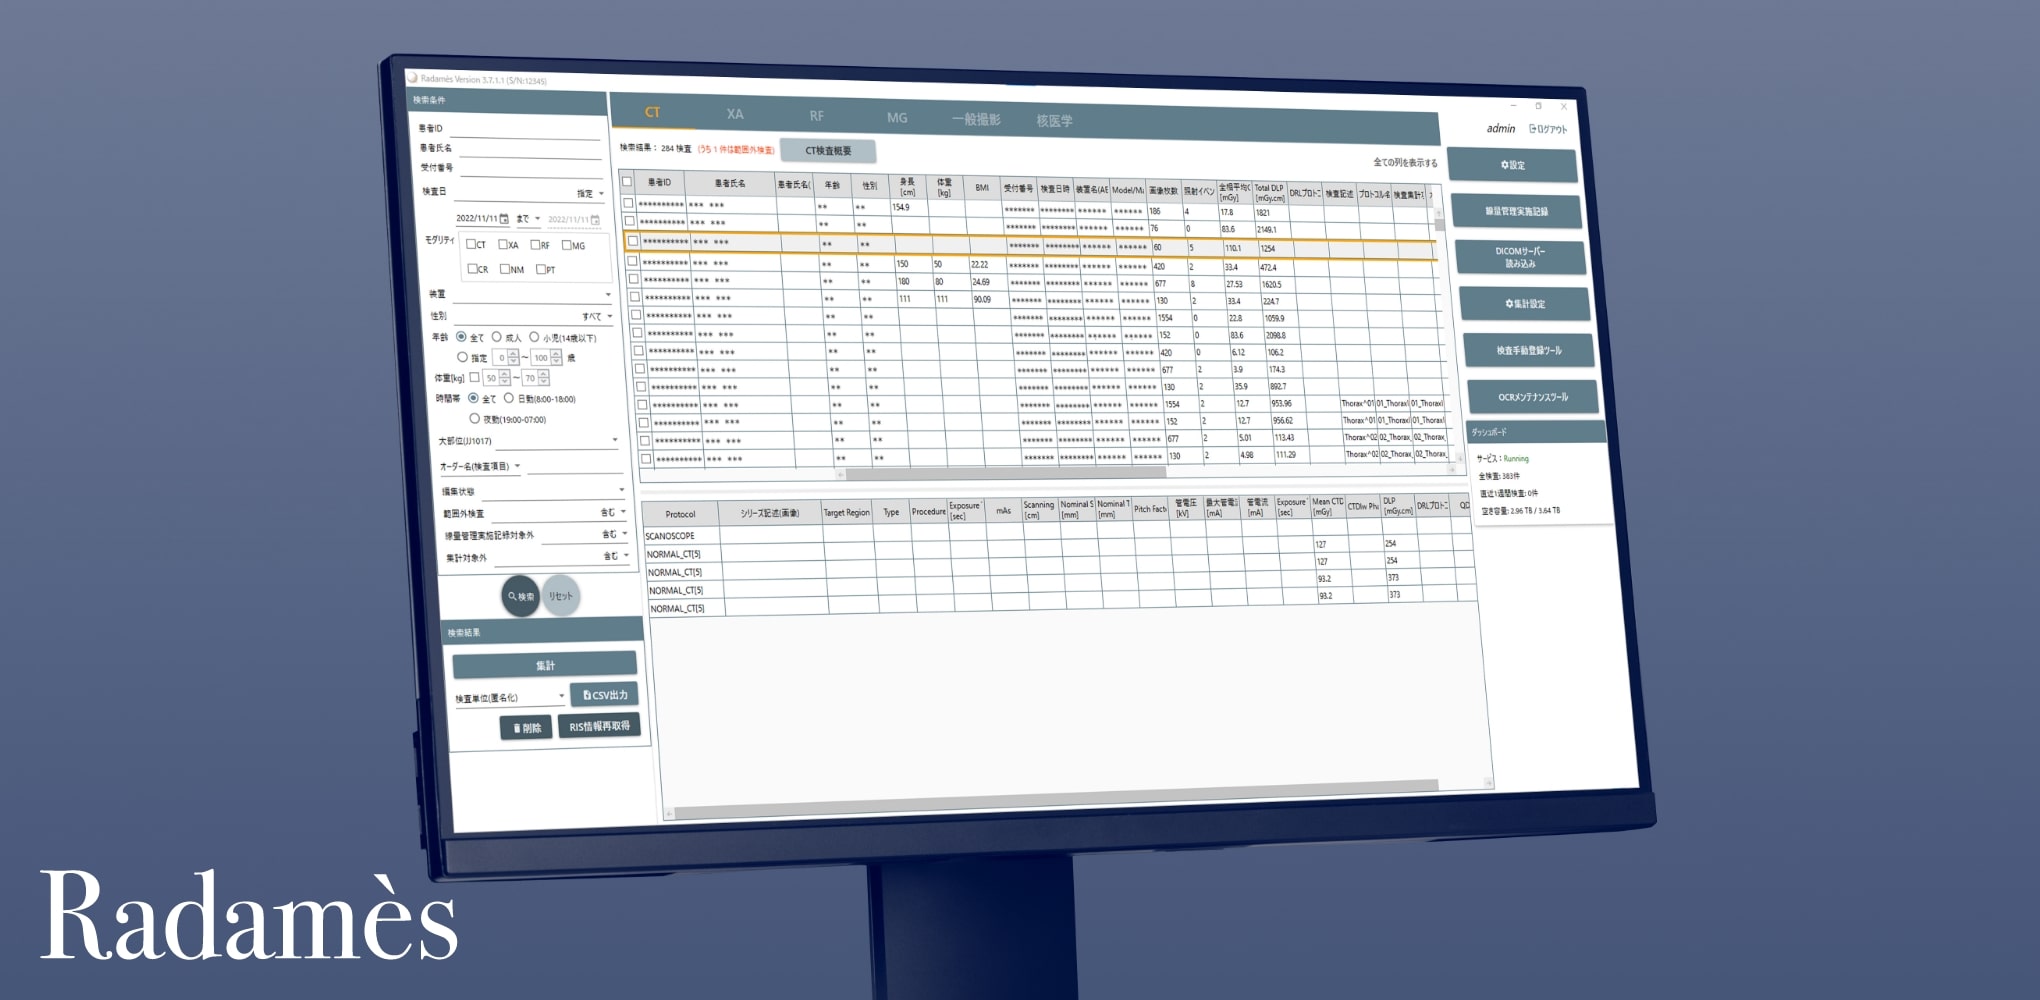Screen dimensions: 2040x1000
Task: Open the 検査日 指定 dropdown
Action: point(590,194)
